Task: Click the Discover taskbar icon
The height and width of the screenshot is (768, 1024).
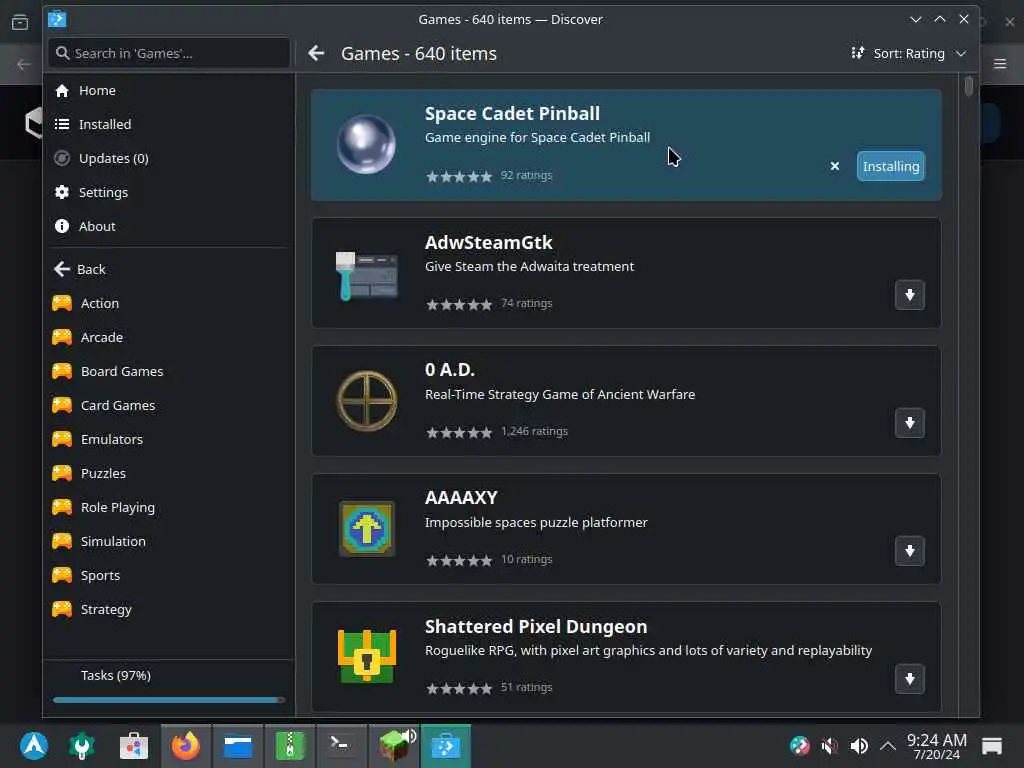Action: click(x=446, y=746)
